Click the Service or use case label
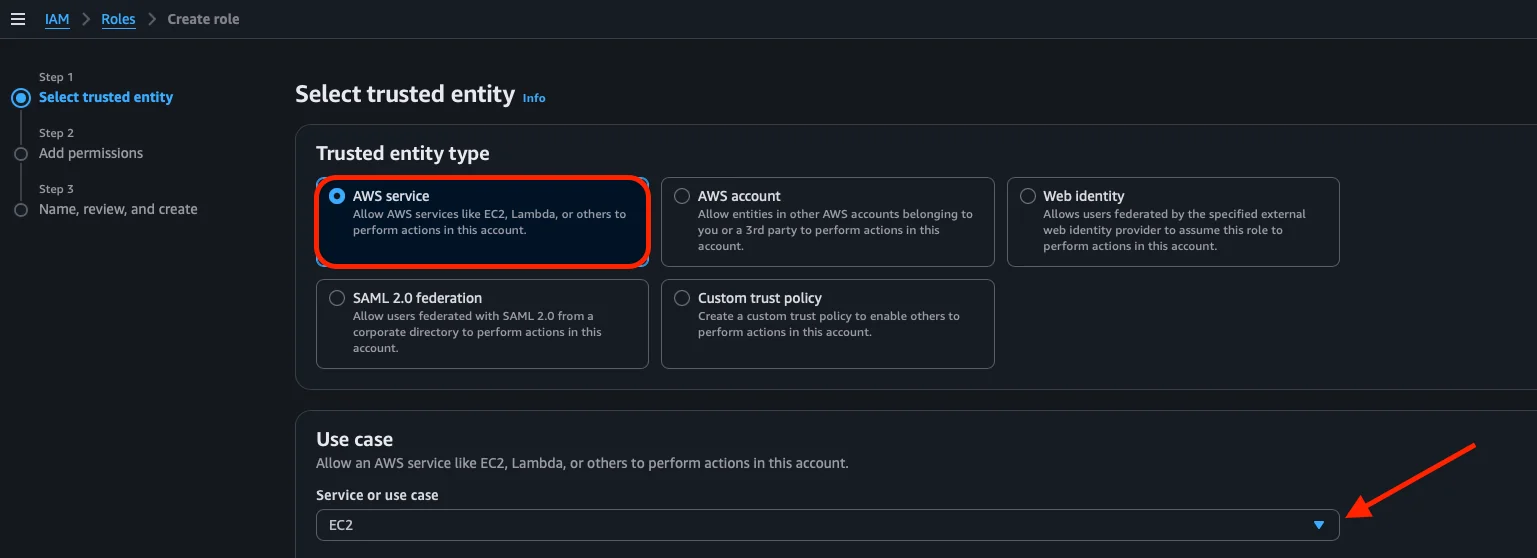 (x=377, y=495)
